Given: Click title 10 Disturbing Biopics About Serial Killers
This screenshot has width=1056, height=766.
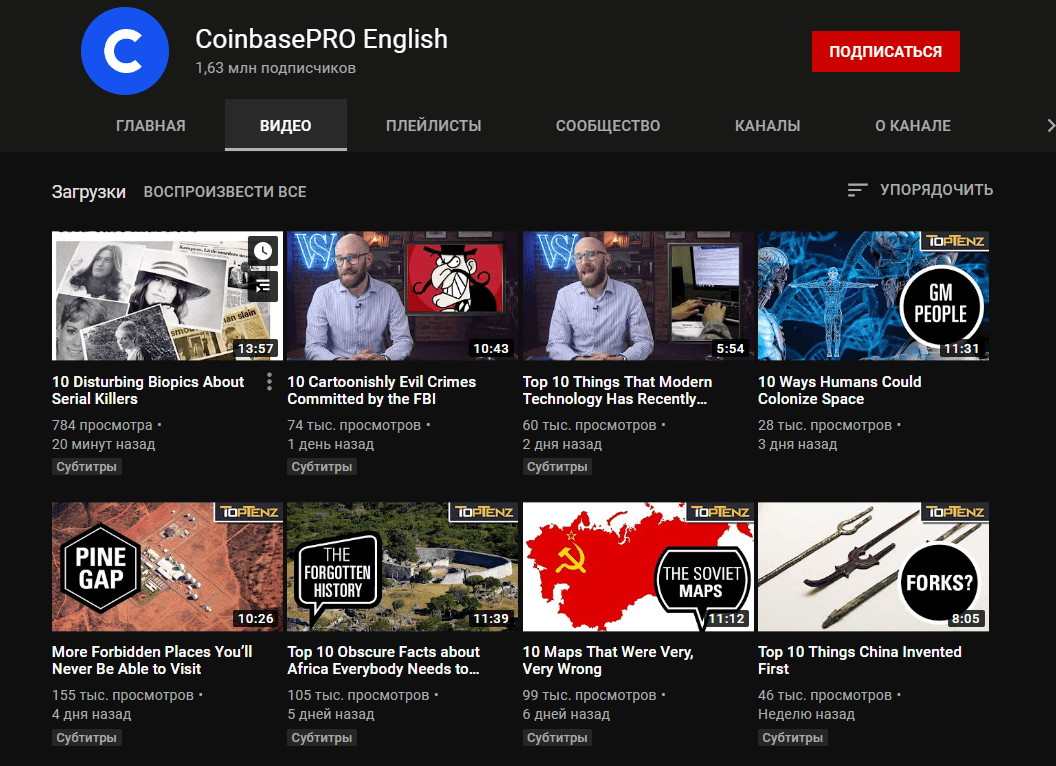Looking at the screenshot, I should 148,390.
